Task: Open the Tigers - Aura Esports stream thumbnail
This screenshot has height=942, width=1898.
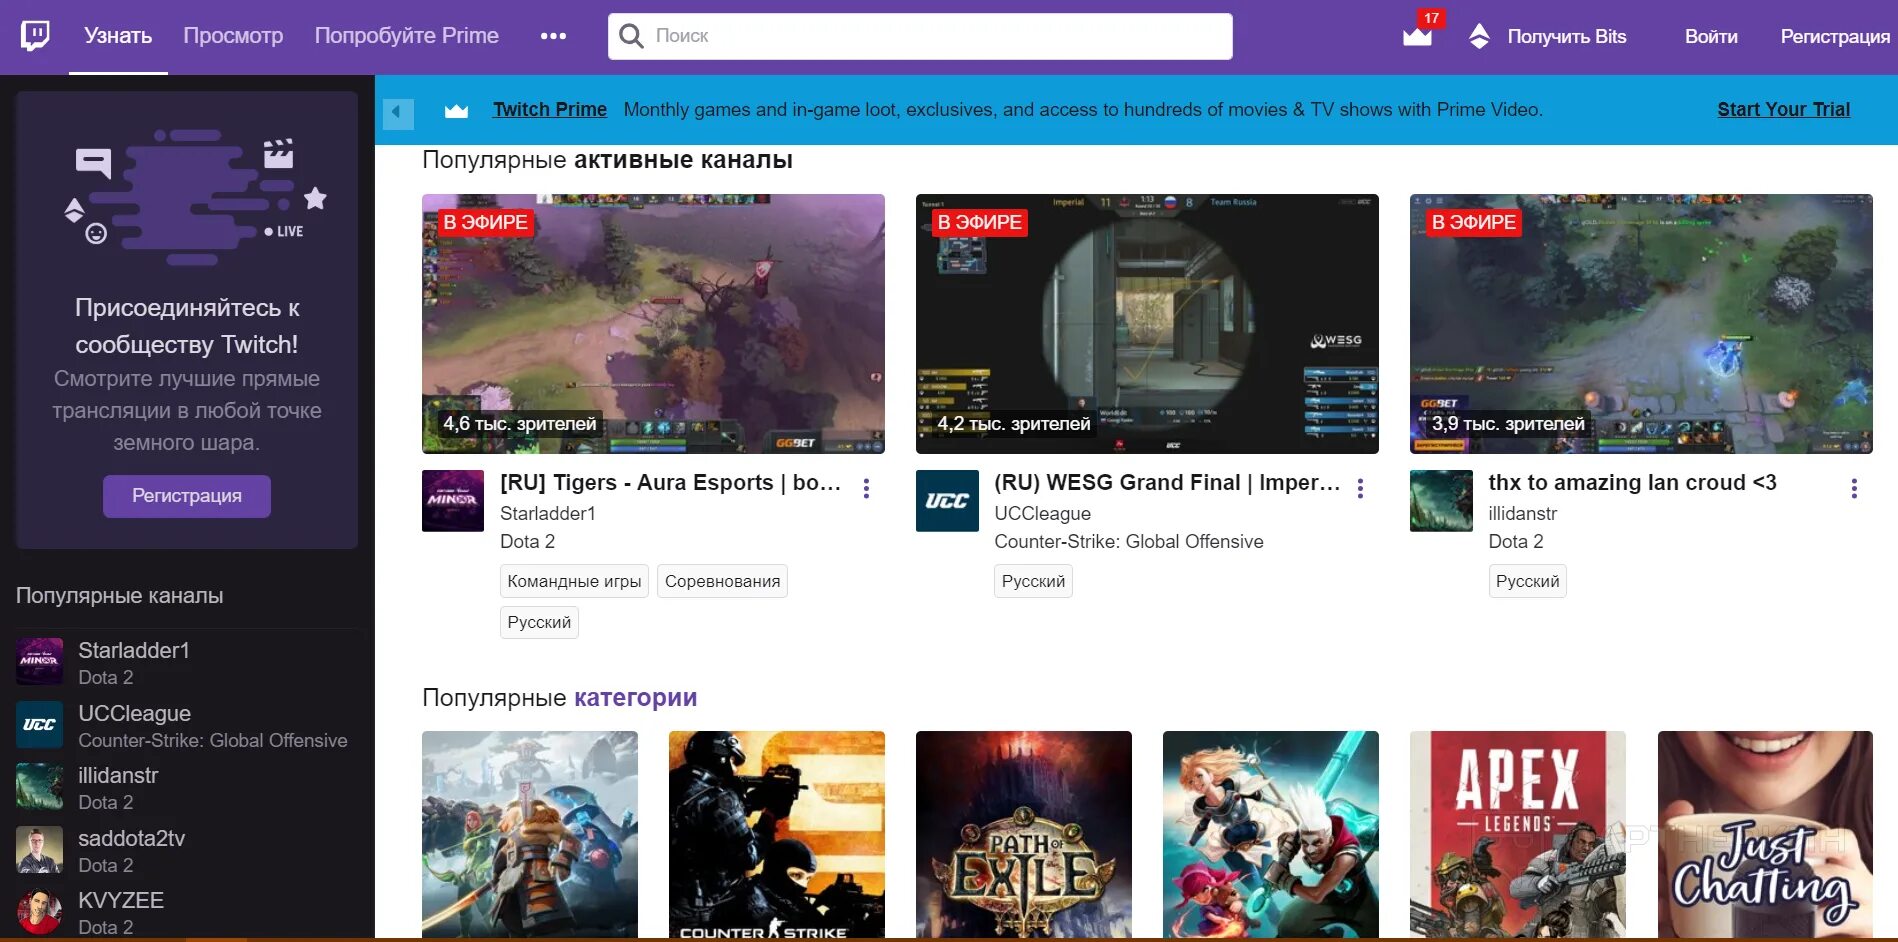Action: 653,324
